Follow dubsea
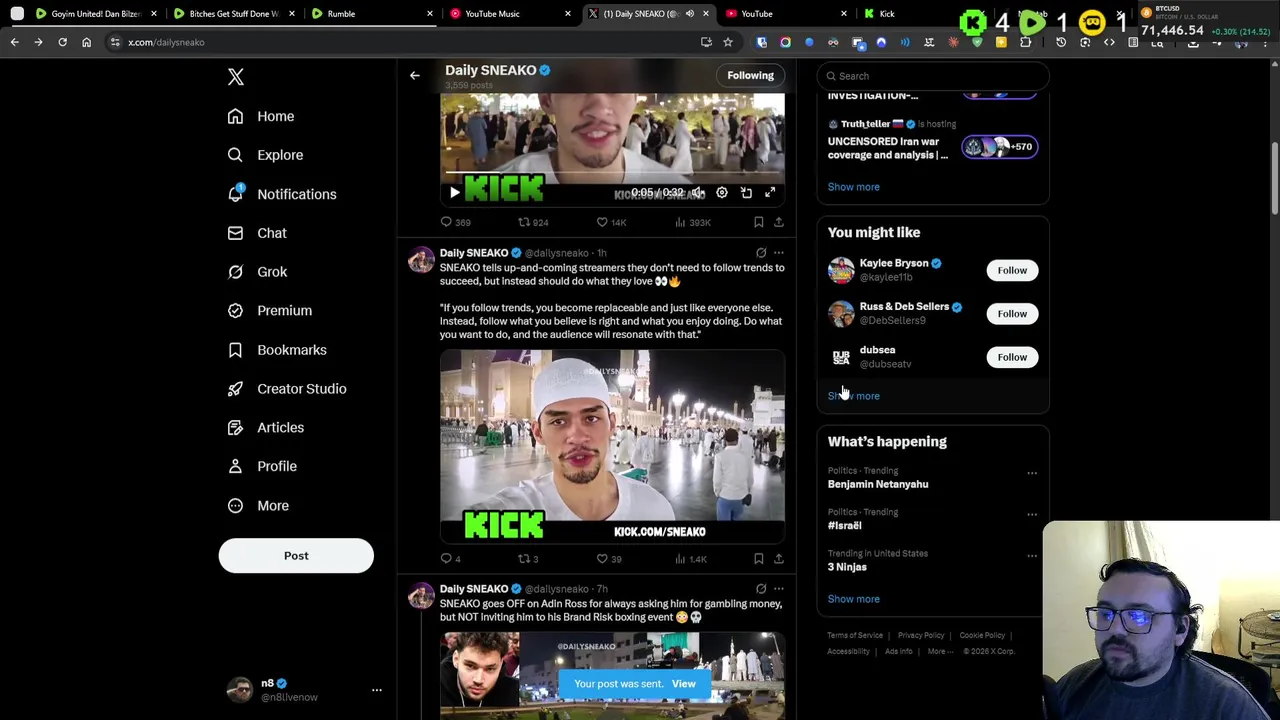The image size is (1280, 720). (1012, 357)
